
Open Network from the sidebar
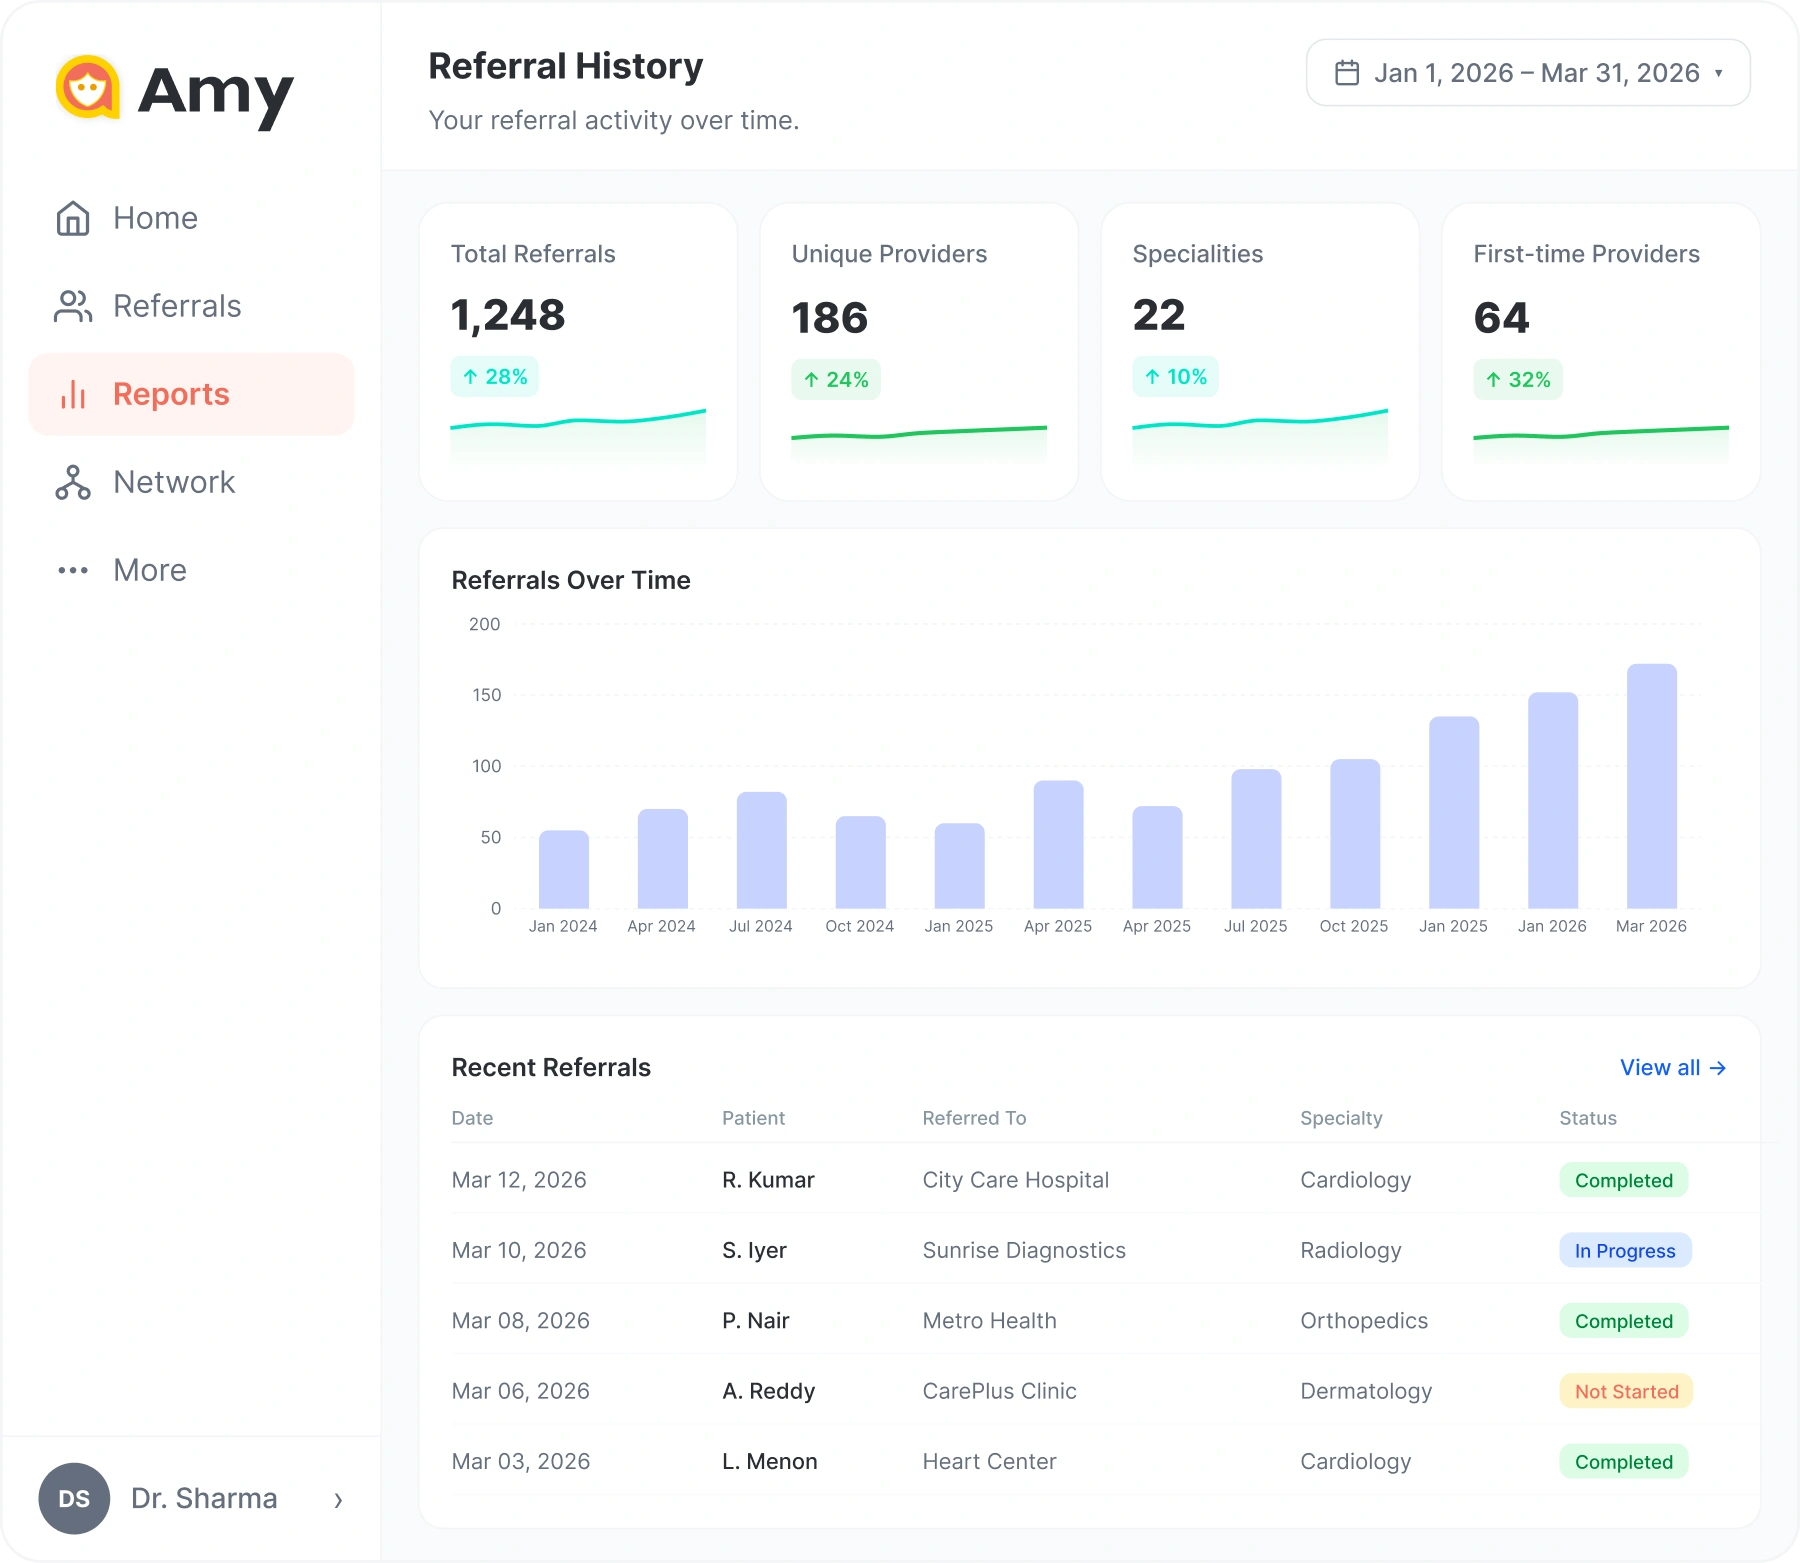pos(192,482)
